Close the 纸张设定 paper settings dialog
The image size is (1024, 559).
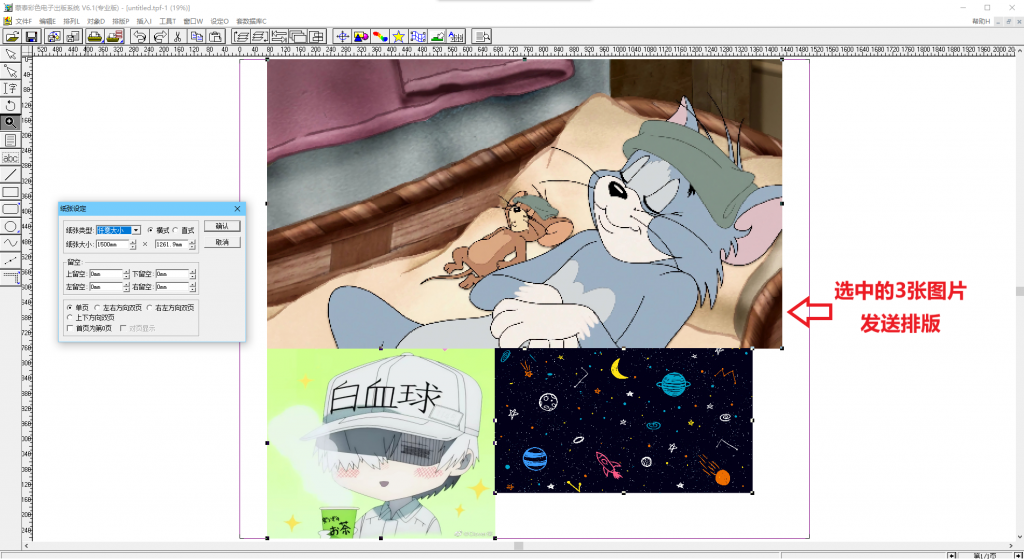[237, 208]
